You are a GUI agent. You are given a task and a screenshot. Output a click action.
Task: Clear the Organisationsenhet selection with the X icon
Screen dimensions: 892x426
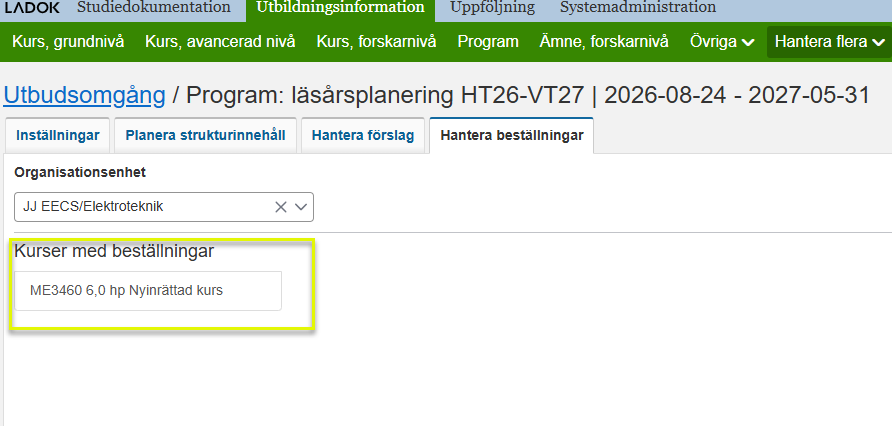[281, 207]
